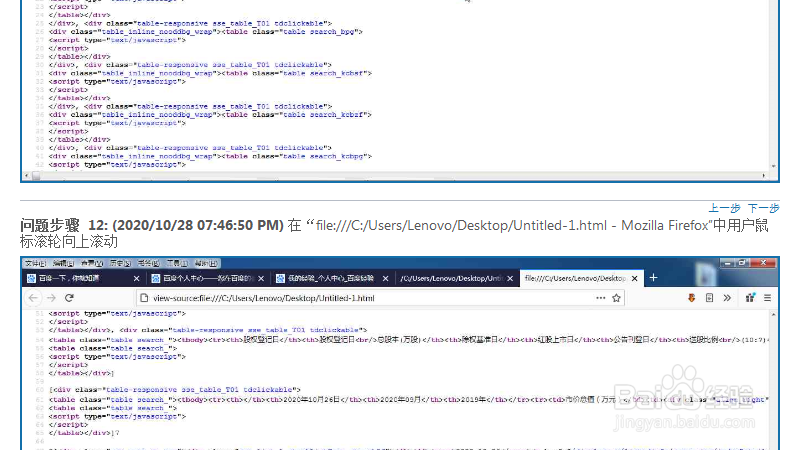Open page actions three-dot menu
The height and width of the screenshot is (450, 800).
(x=601, y=297)
